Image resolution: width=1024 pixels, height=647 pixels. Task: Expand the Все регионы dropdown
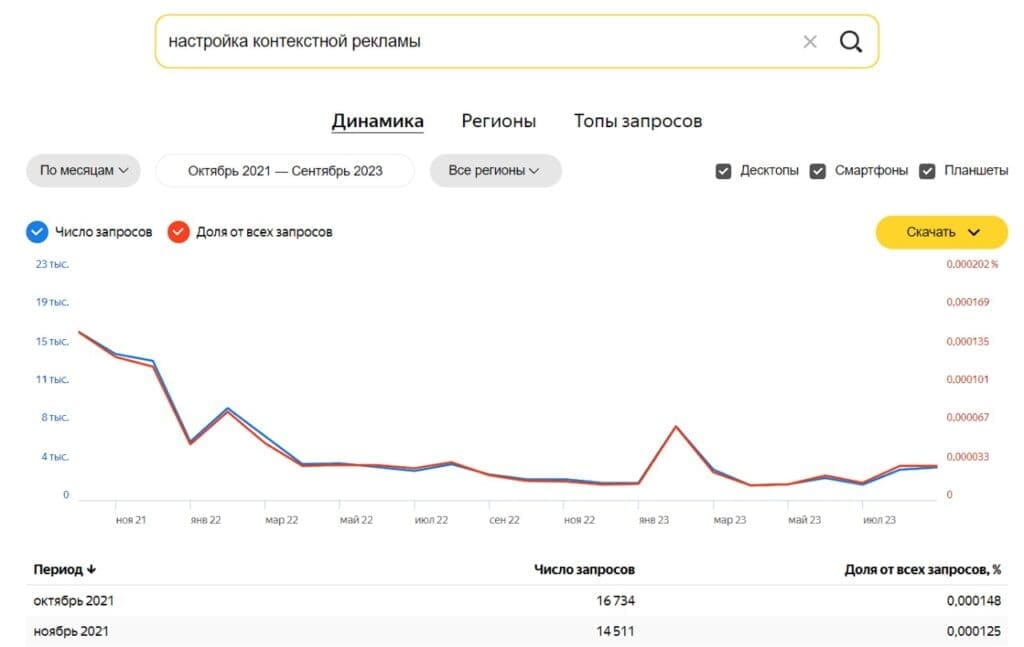click(x=495, y=170)
